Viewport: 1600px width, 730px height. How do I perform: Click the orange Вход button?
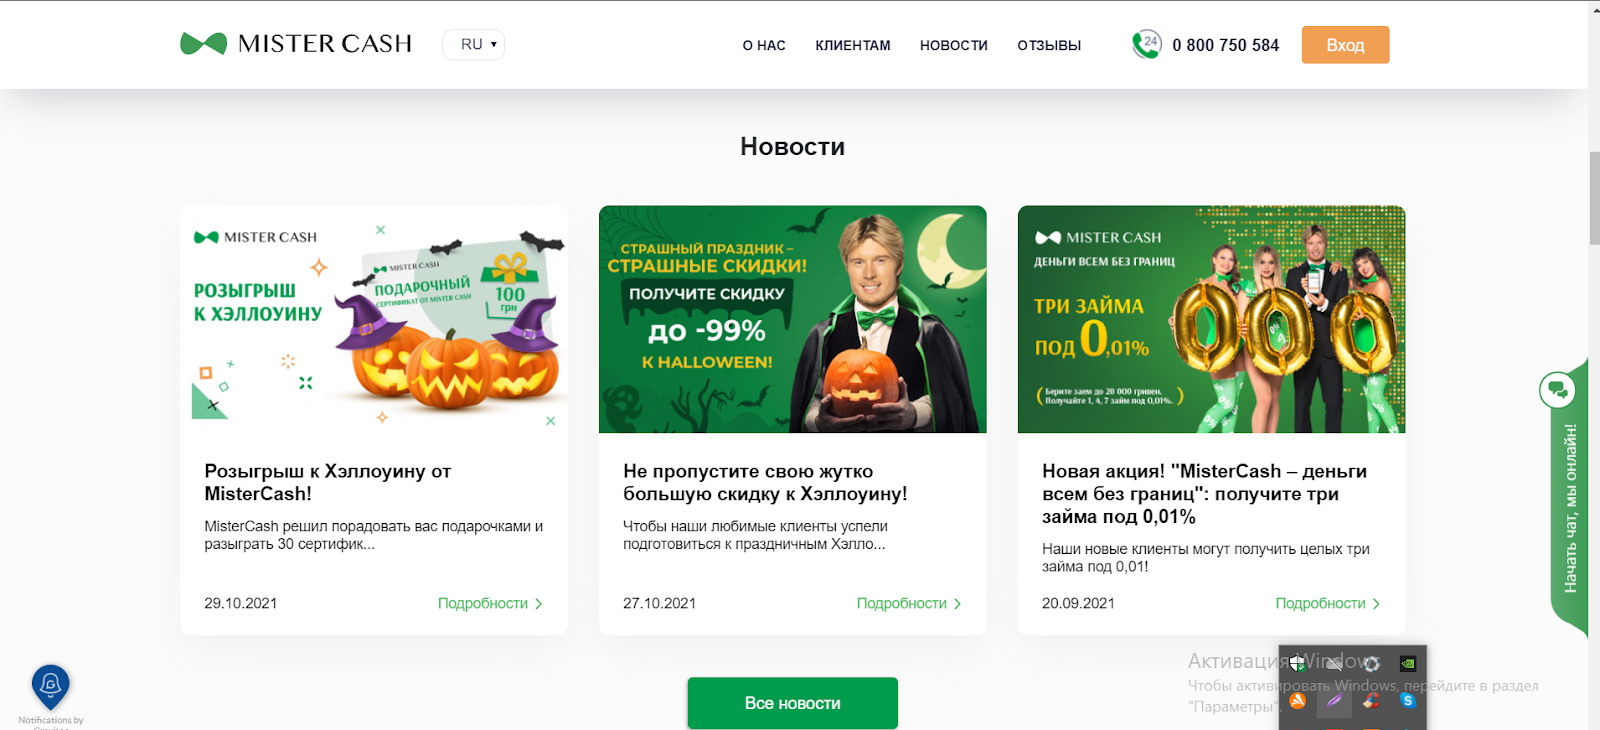pyautogui.click(x=1345, y=45)
